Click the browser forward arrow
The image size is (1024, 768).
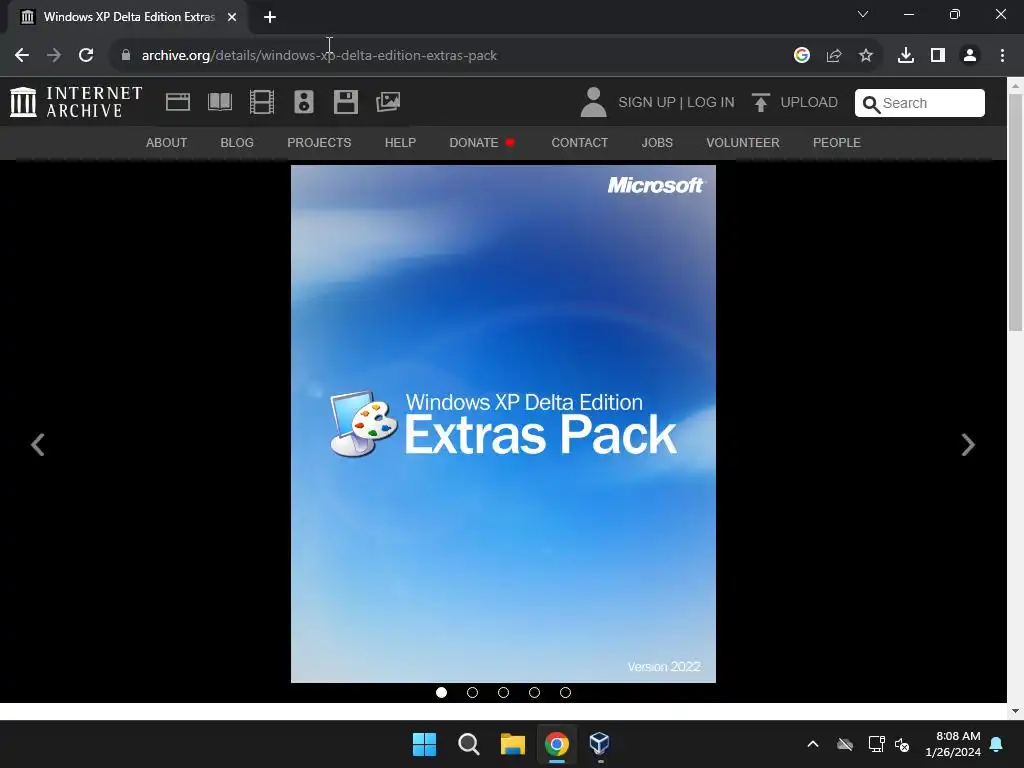(x=54, y=56)
